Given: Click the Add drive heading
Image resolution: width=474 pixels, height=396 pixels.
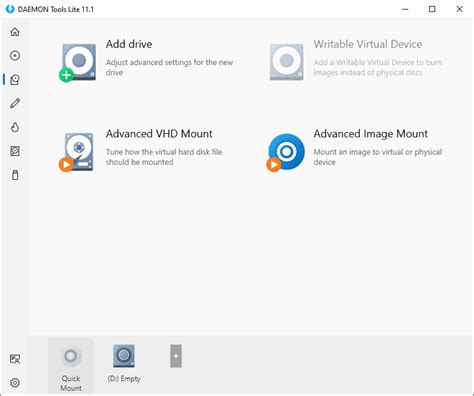Looking at the screenshot, I should [x=129, y=44].
